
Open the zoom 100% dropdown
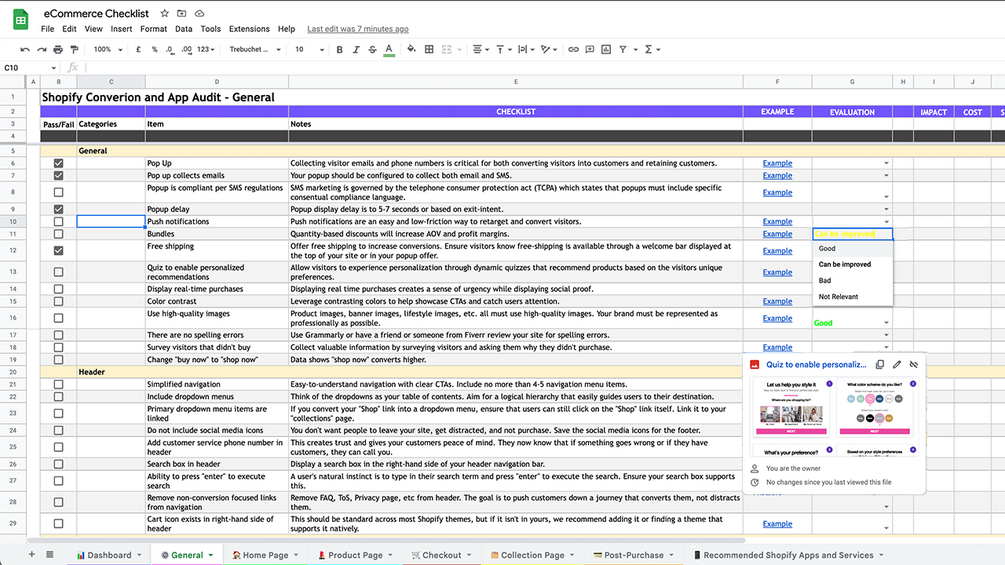point(108,49)
